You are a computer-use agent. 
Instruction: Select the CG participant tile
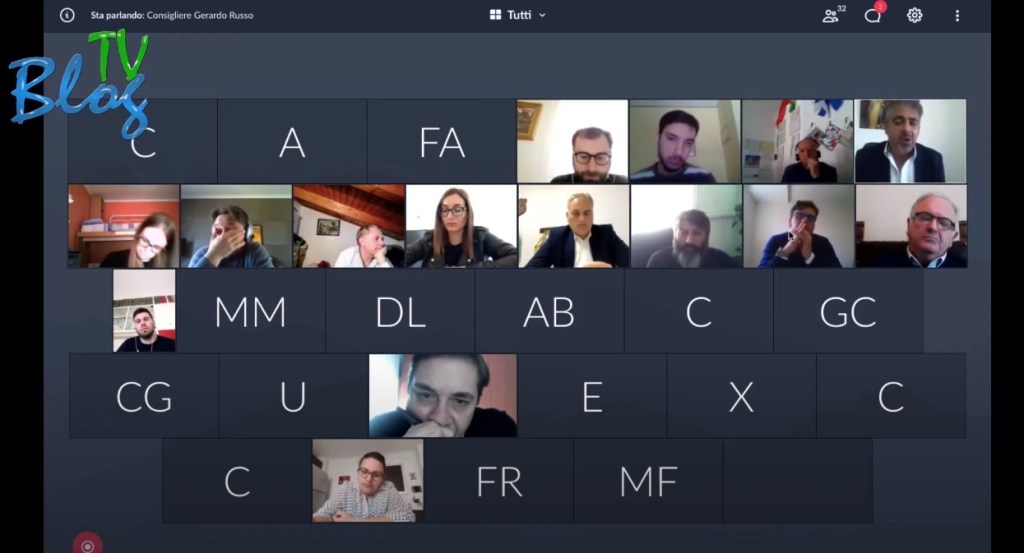point(144,396)
